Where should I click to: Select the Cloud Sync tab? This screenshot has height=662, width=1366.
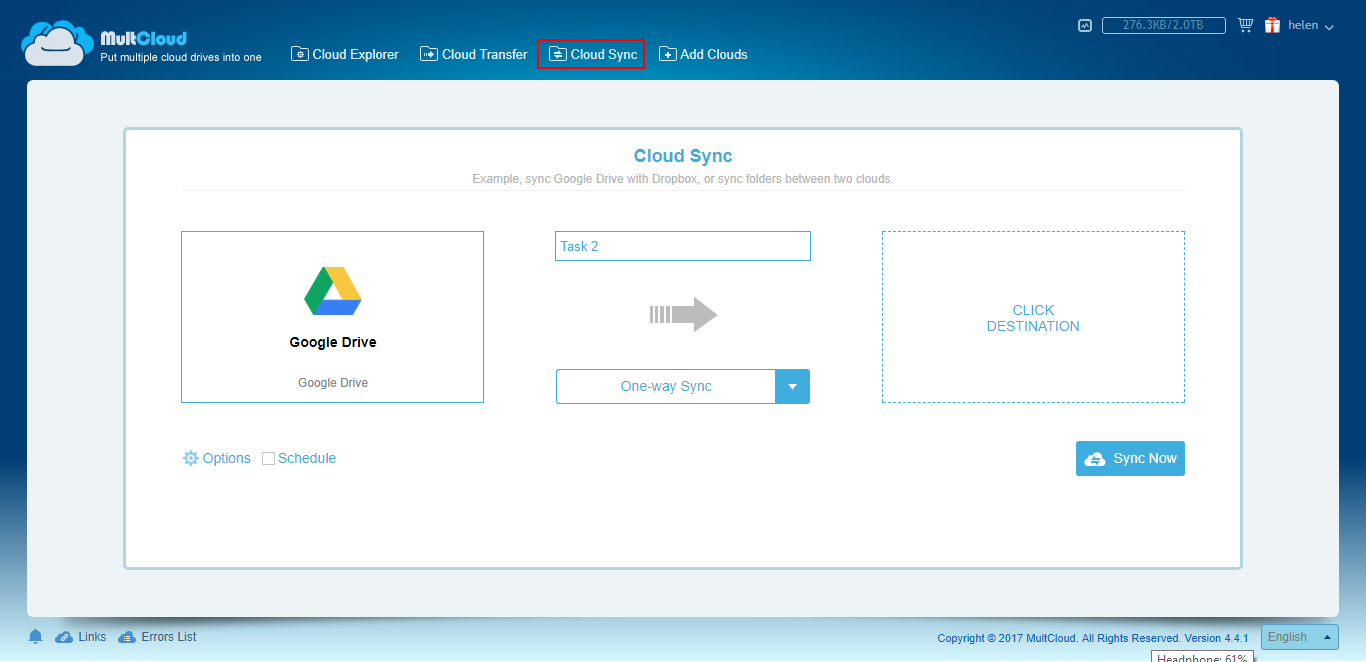click(x=592, y=54)
